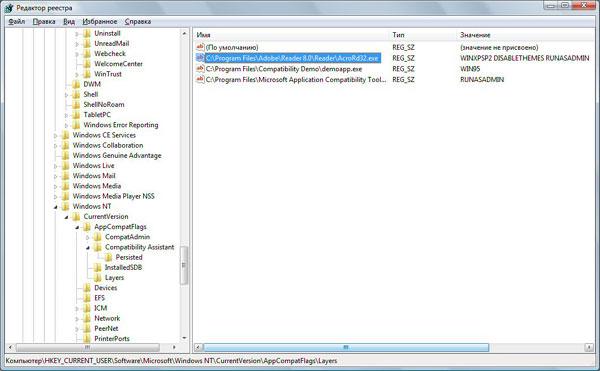Image resolution: width=600 pixels, height=371 pixels.
Task: Click the values pane horizontal scrollbar thumb
Action: (x=346, y=347)
